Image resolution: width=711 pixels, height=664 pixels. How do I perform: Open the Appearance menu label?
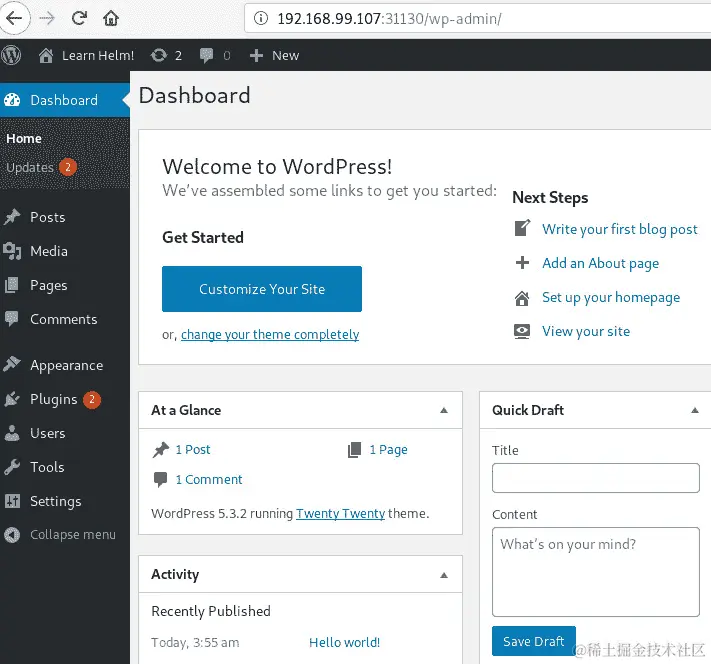coord(67,365)
